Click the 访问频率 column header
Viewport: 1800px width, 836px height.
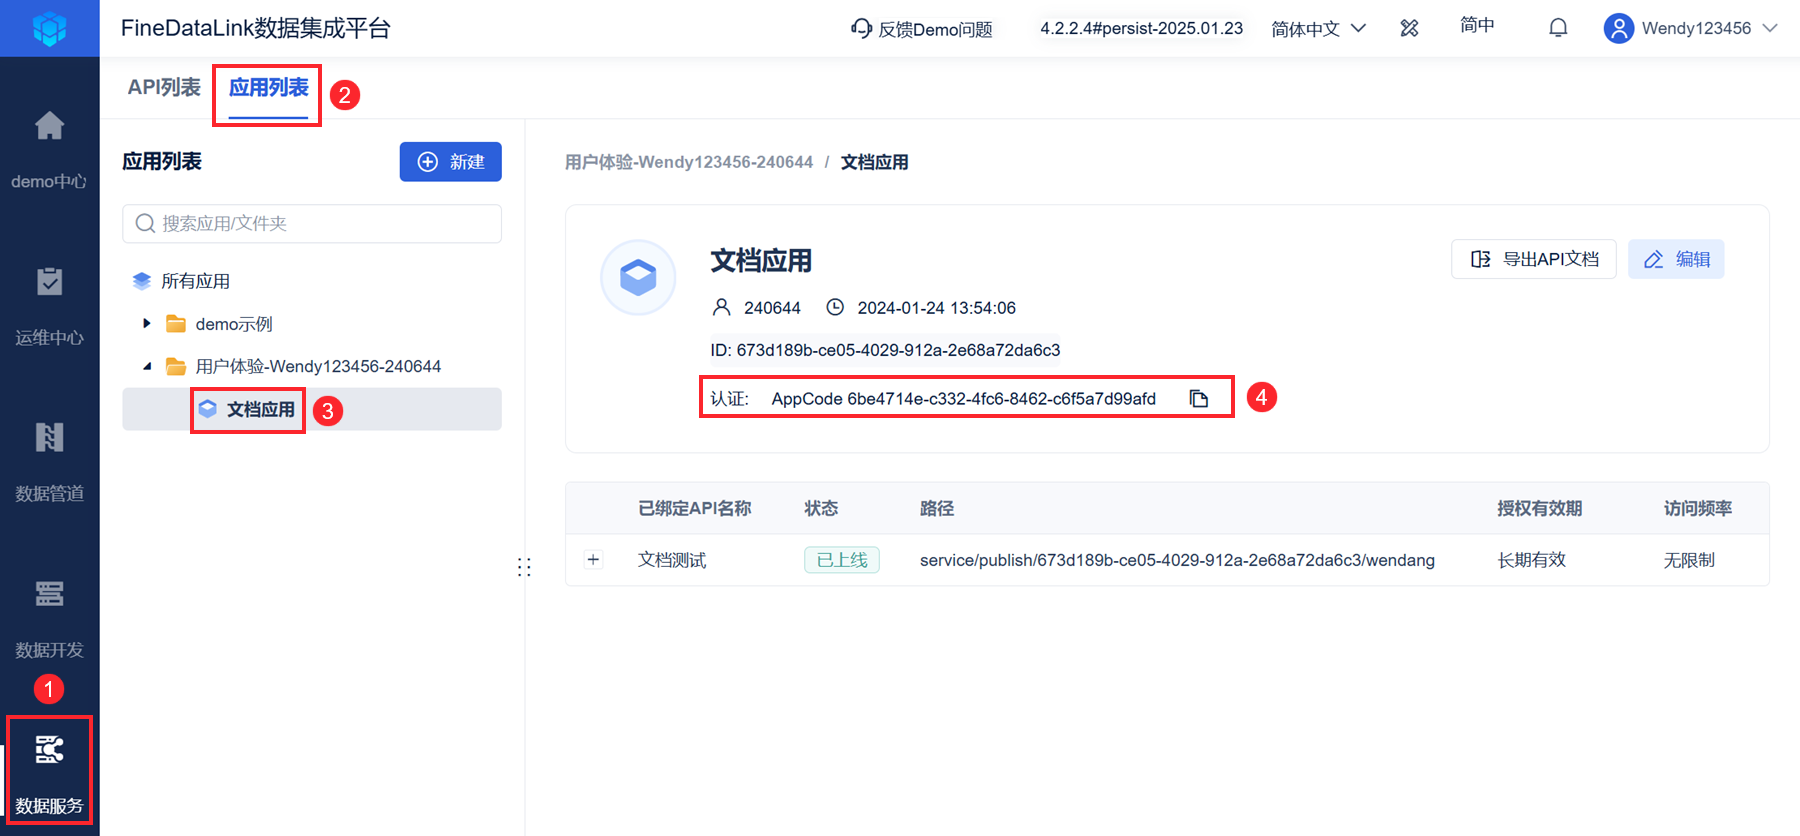(1698, 508)
